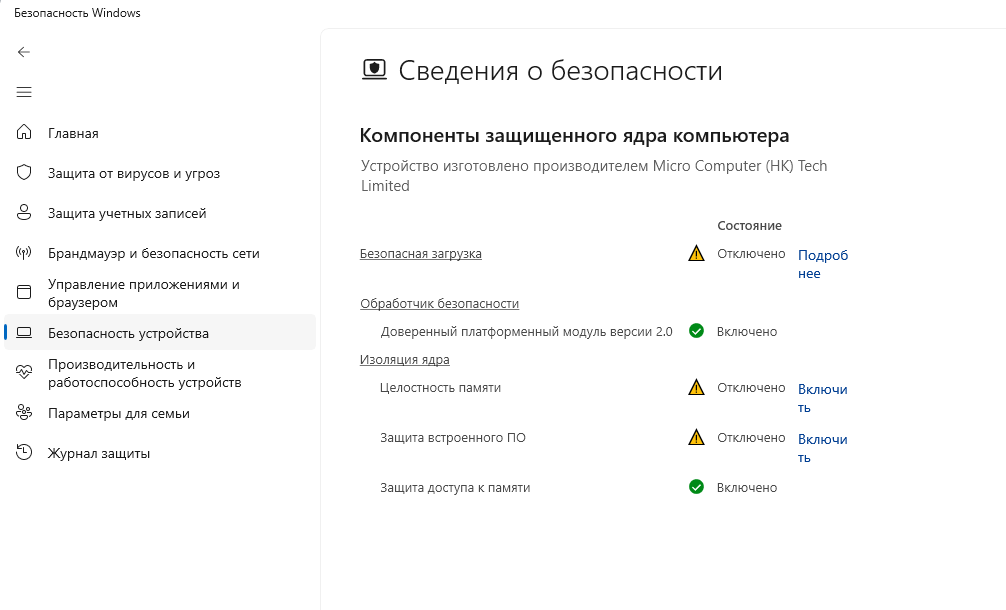Click Изоляция ядра underlined heading
Viewport: 1006px width, 610px height.
[x=404, y=360]
